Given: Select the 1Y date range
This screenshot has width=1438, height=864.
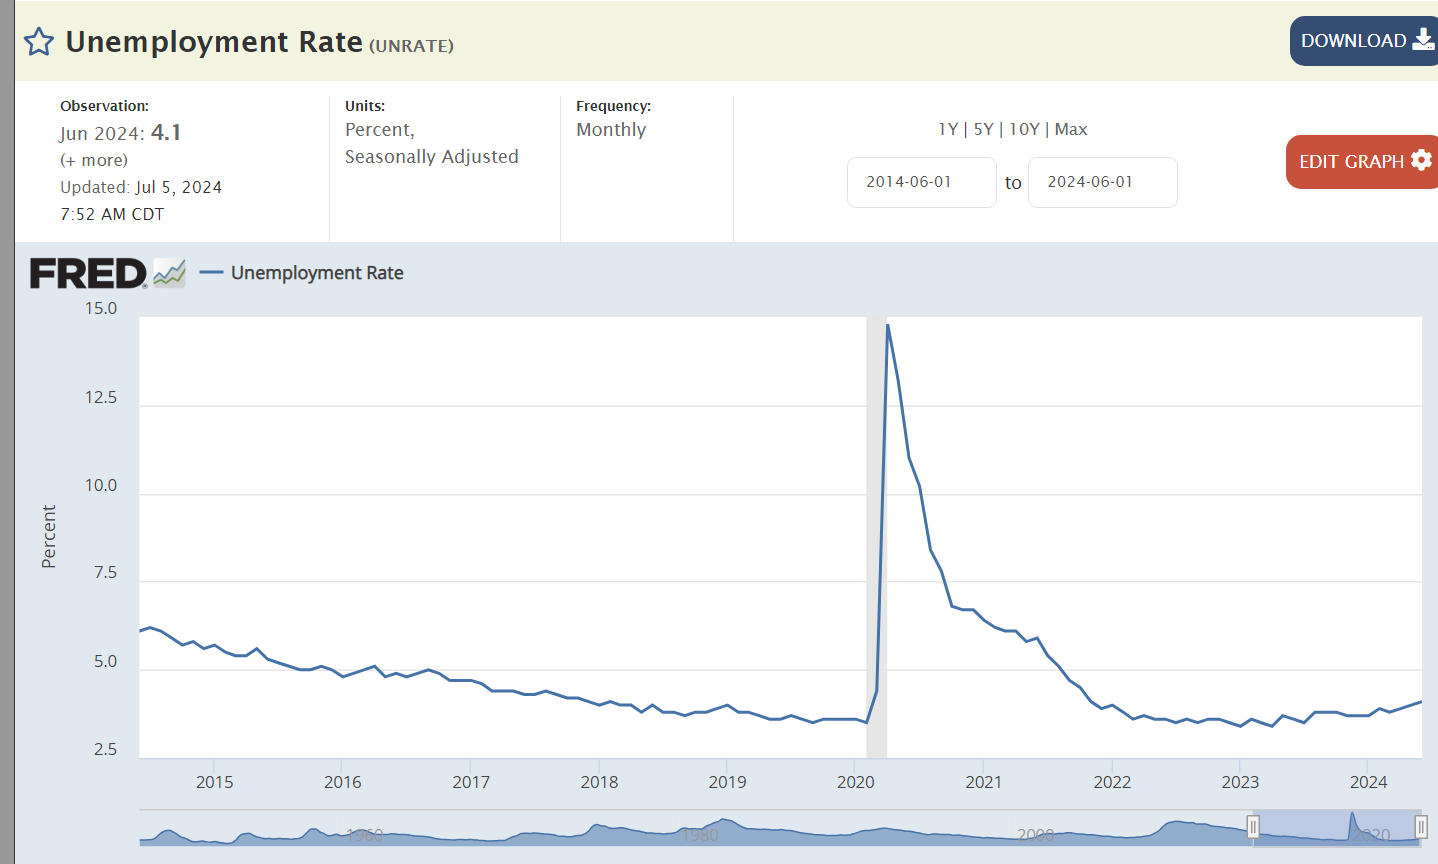Looking at the screenshot, I should 948,129.
